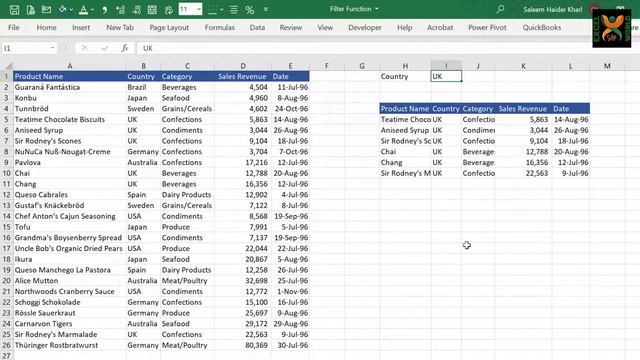640x360 pixels.
Task: Select column A header
Action: [x=70, y=66]
